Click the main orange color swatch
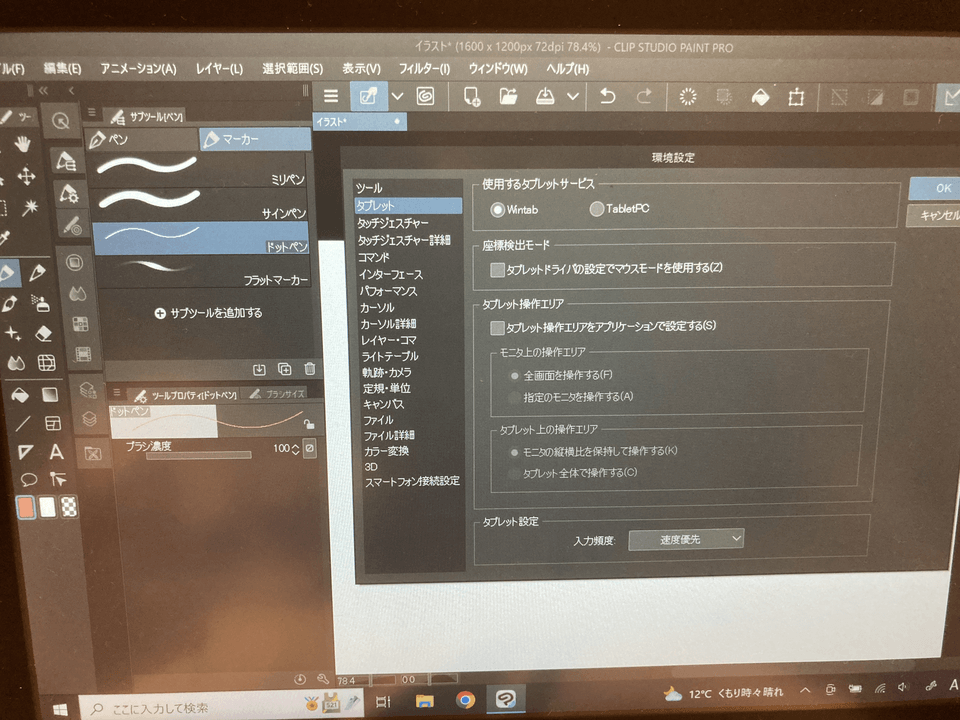Viewport: 960px width, 720px height. [25, 508]
